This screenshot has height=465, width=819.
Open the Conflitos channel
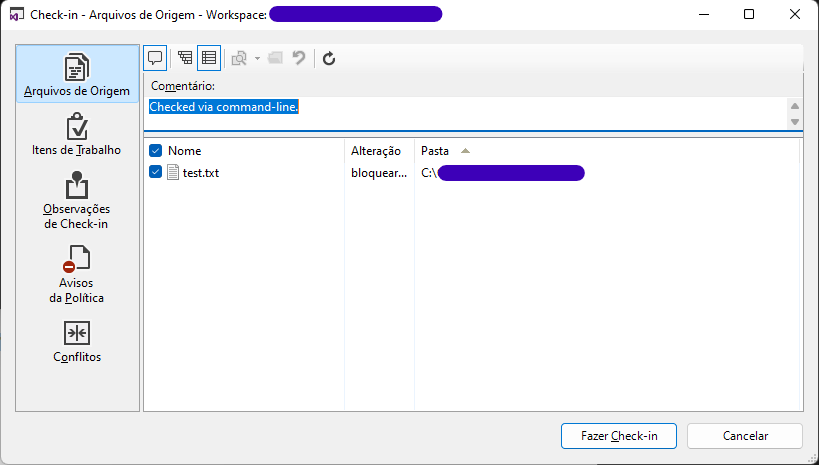77,342
